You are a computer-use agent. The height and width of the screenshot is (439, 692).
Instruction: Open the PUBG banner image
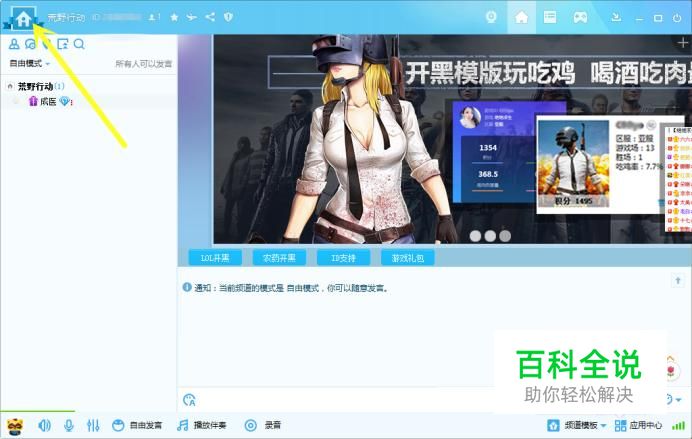click(452, 139)
